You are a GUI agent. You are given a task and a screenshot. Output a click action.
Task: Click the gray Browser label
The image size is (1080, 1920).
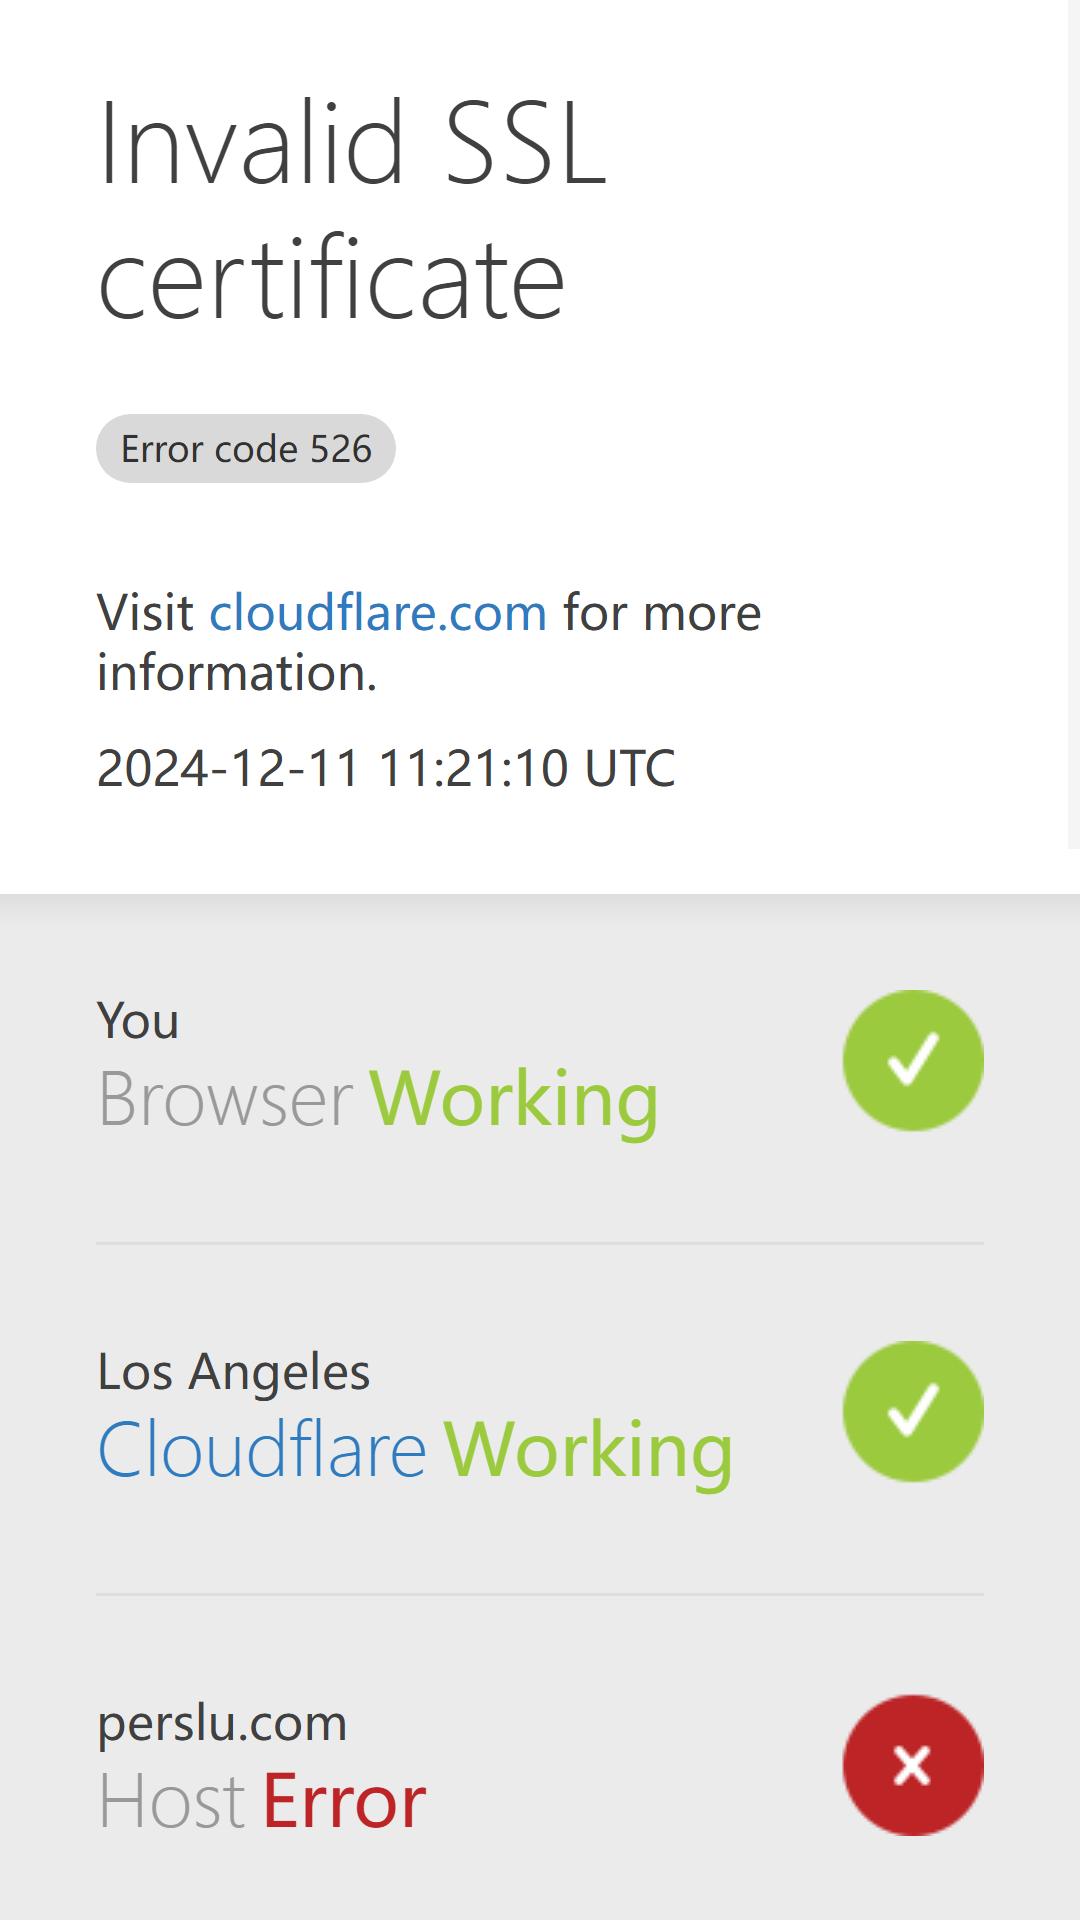(225, 1098)
